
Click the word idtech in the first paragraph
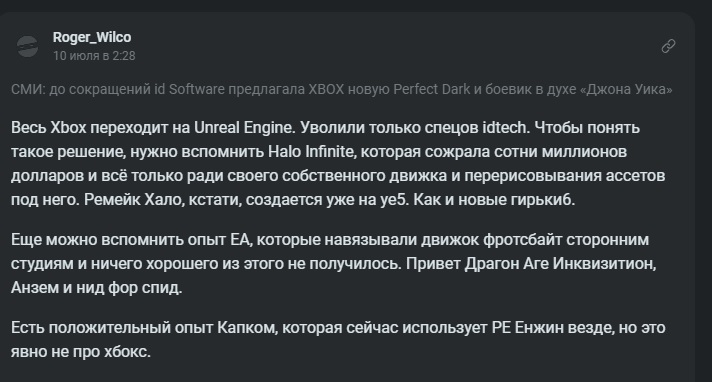tap(504, 128)
